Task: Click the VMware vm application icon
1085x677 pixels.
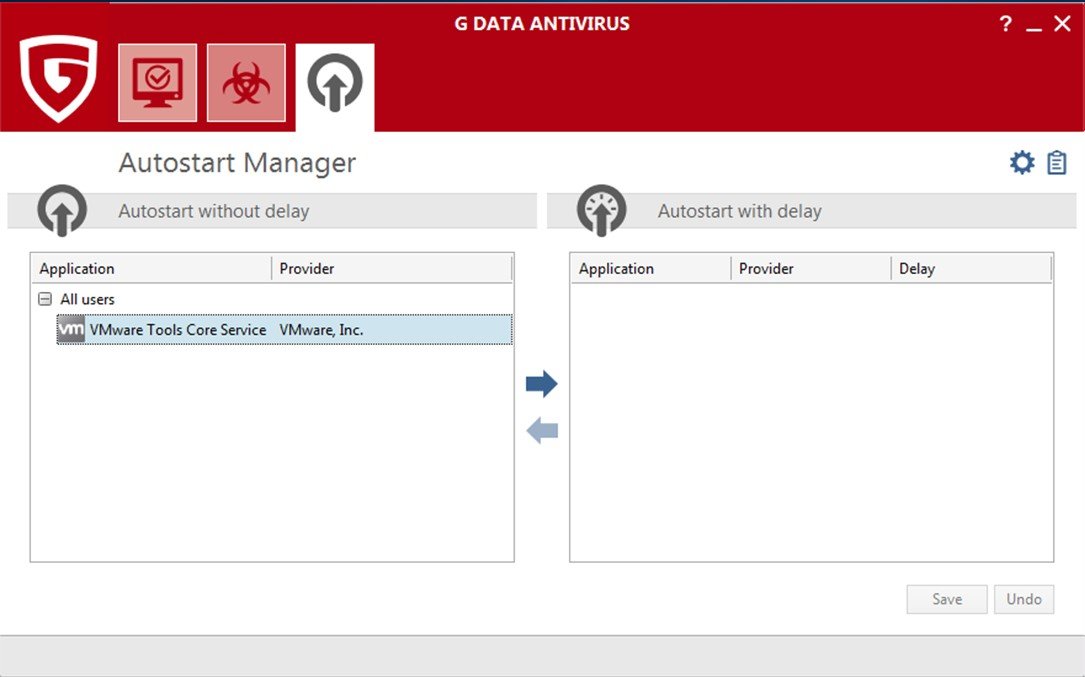Action: click(71, 330)
